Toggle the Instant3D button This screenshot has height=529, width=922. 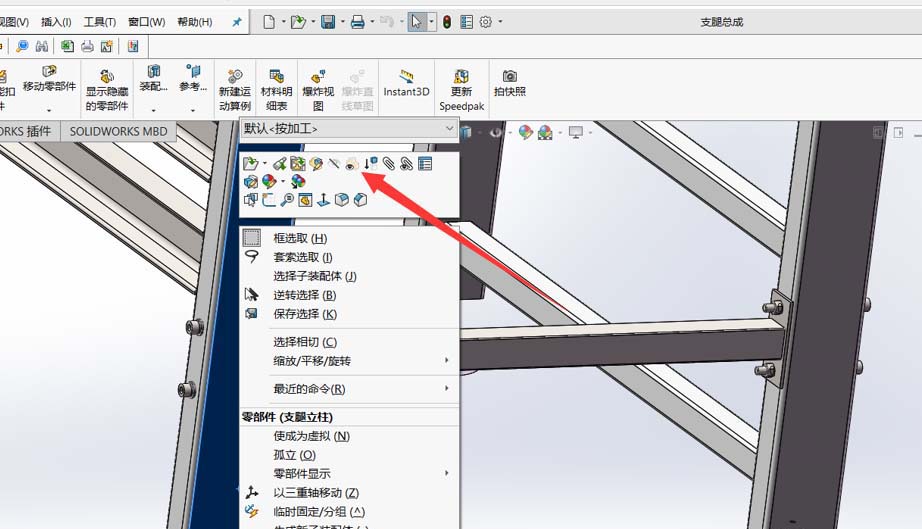pyautogui.click(x=406, y=82)
